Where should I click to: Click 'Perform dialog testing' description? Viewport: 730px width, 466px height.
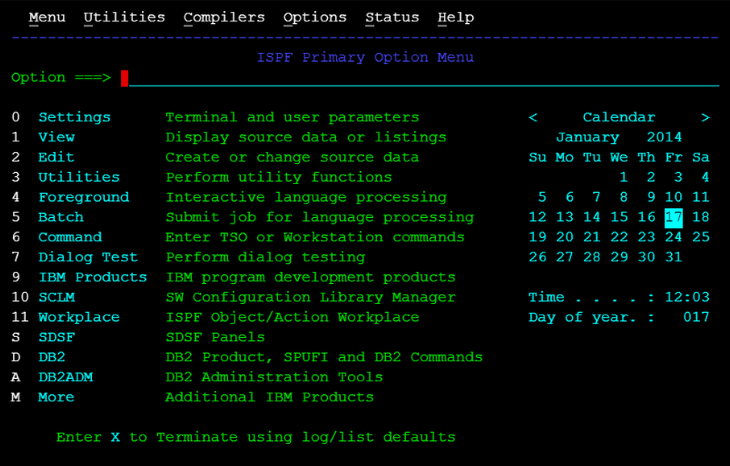(265, 257)
